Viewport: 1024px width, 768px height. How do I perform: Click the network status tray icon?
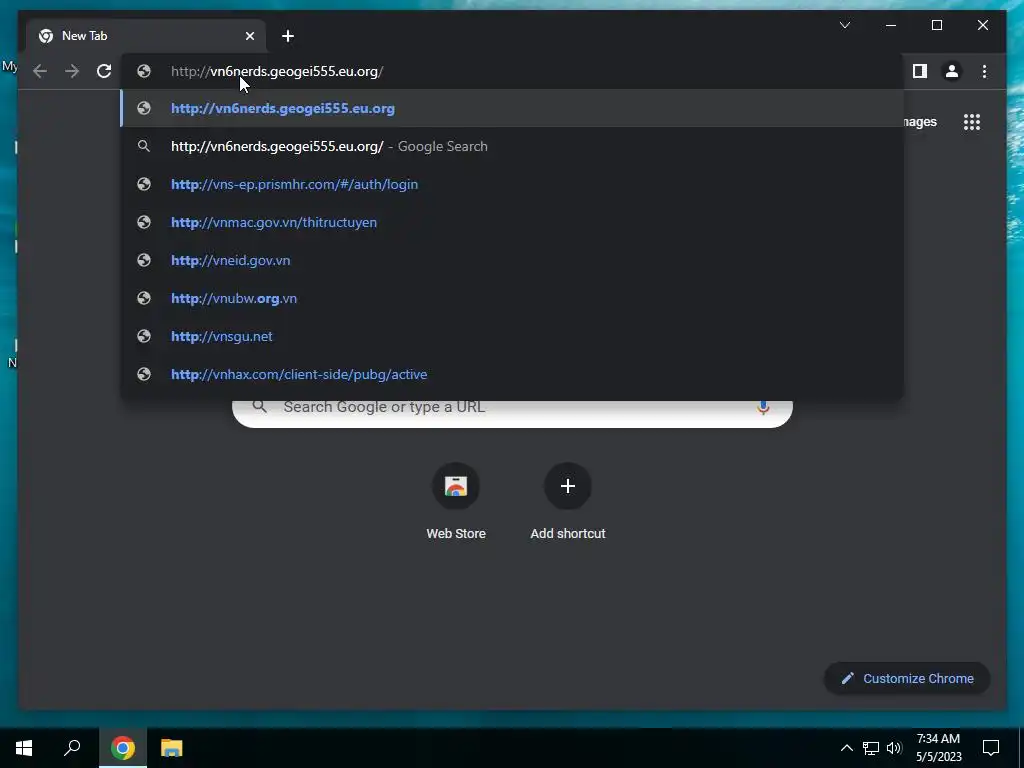(871, 748)
